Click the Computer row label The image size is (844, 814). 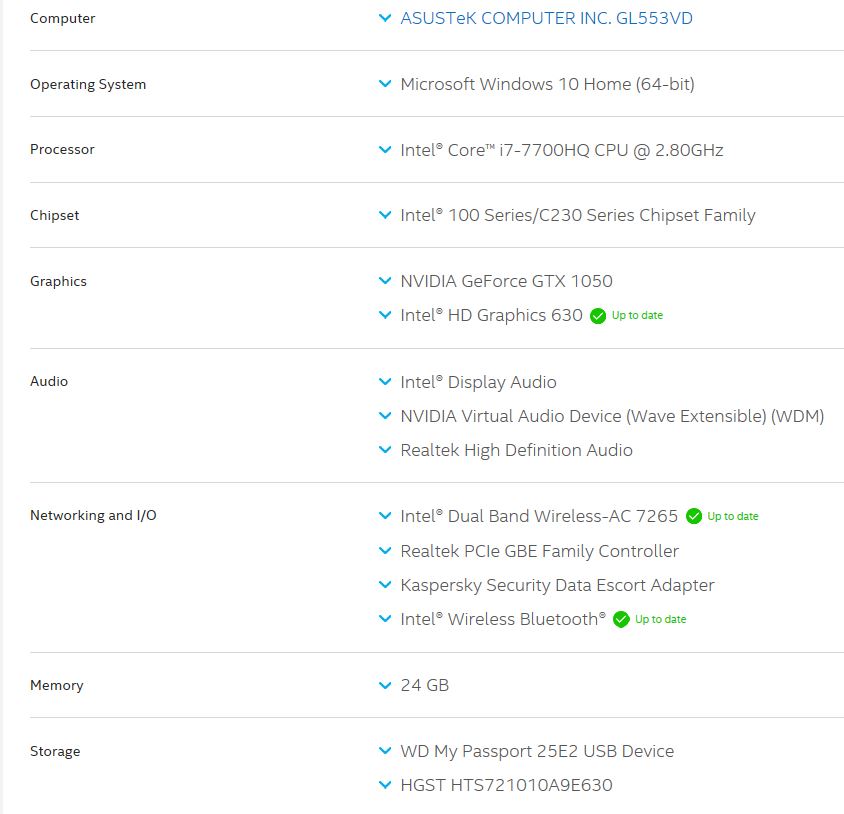click(62, 18)
